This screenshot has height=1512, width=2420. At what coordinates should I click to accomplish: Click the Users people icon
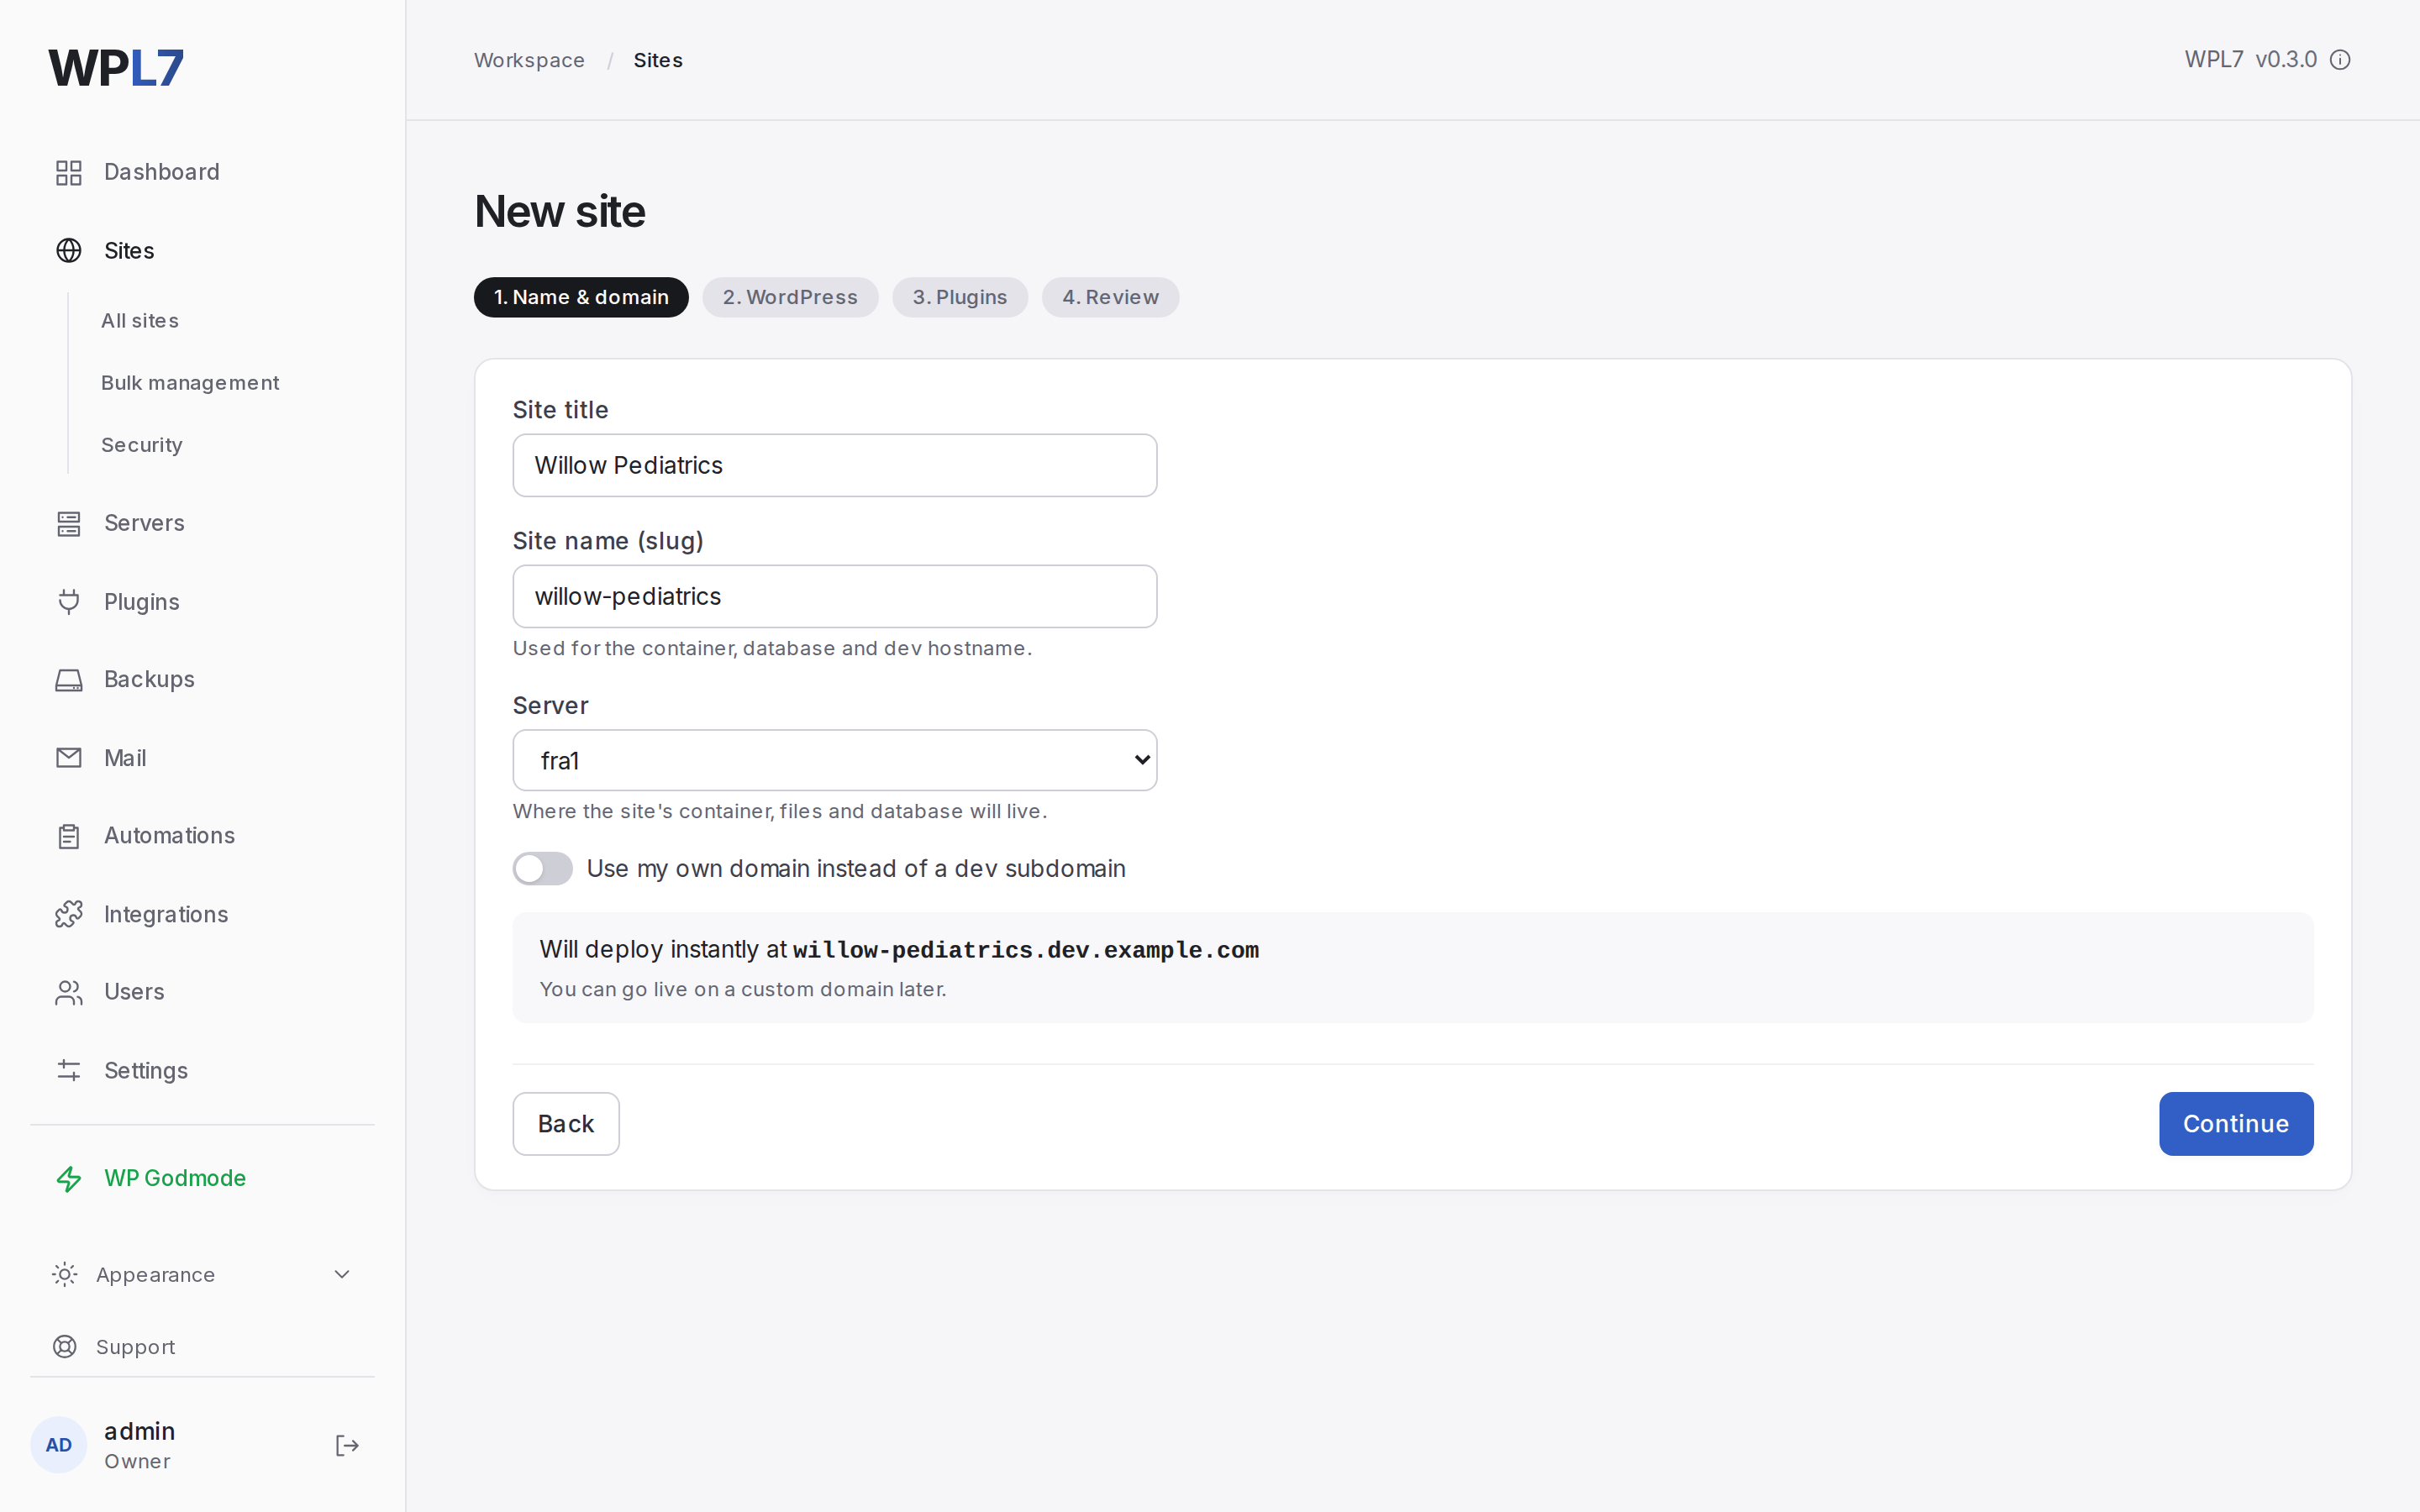[x=68, y=992]
